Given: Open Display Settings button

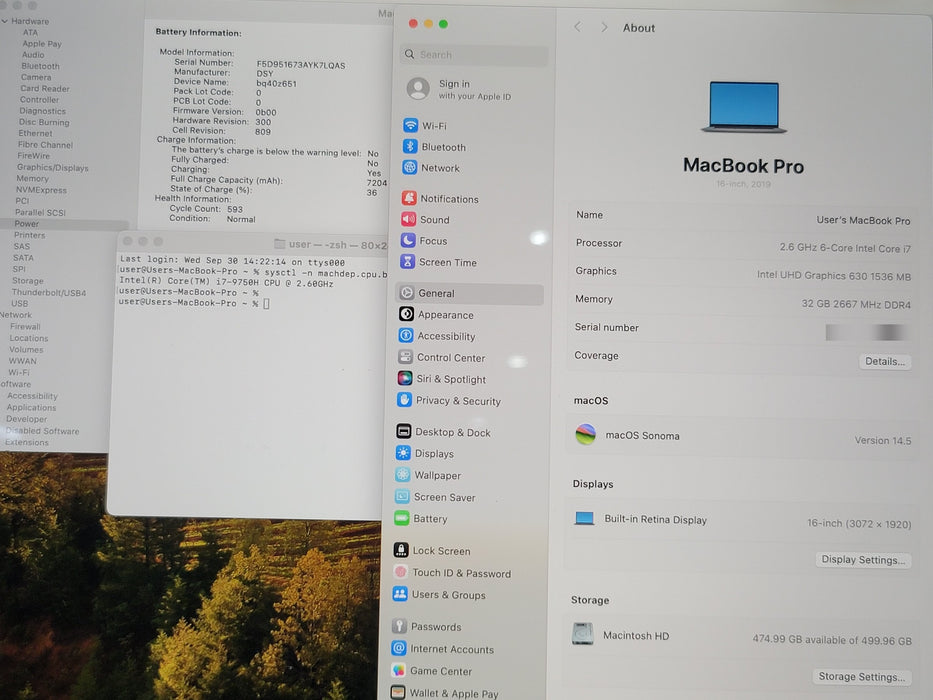Looking at the screenshot, I should click(x=863, y=560).
